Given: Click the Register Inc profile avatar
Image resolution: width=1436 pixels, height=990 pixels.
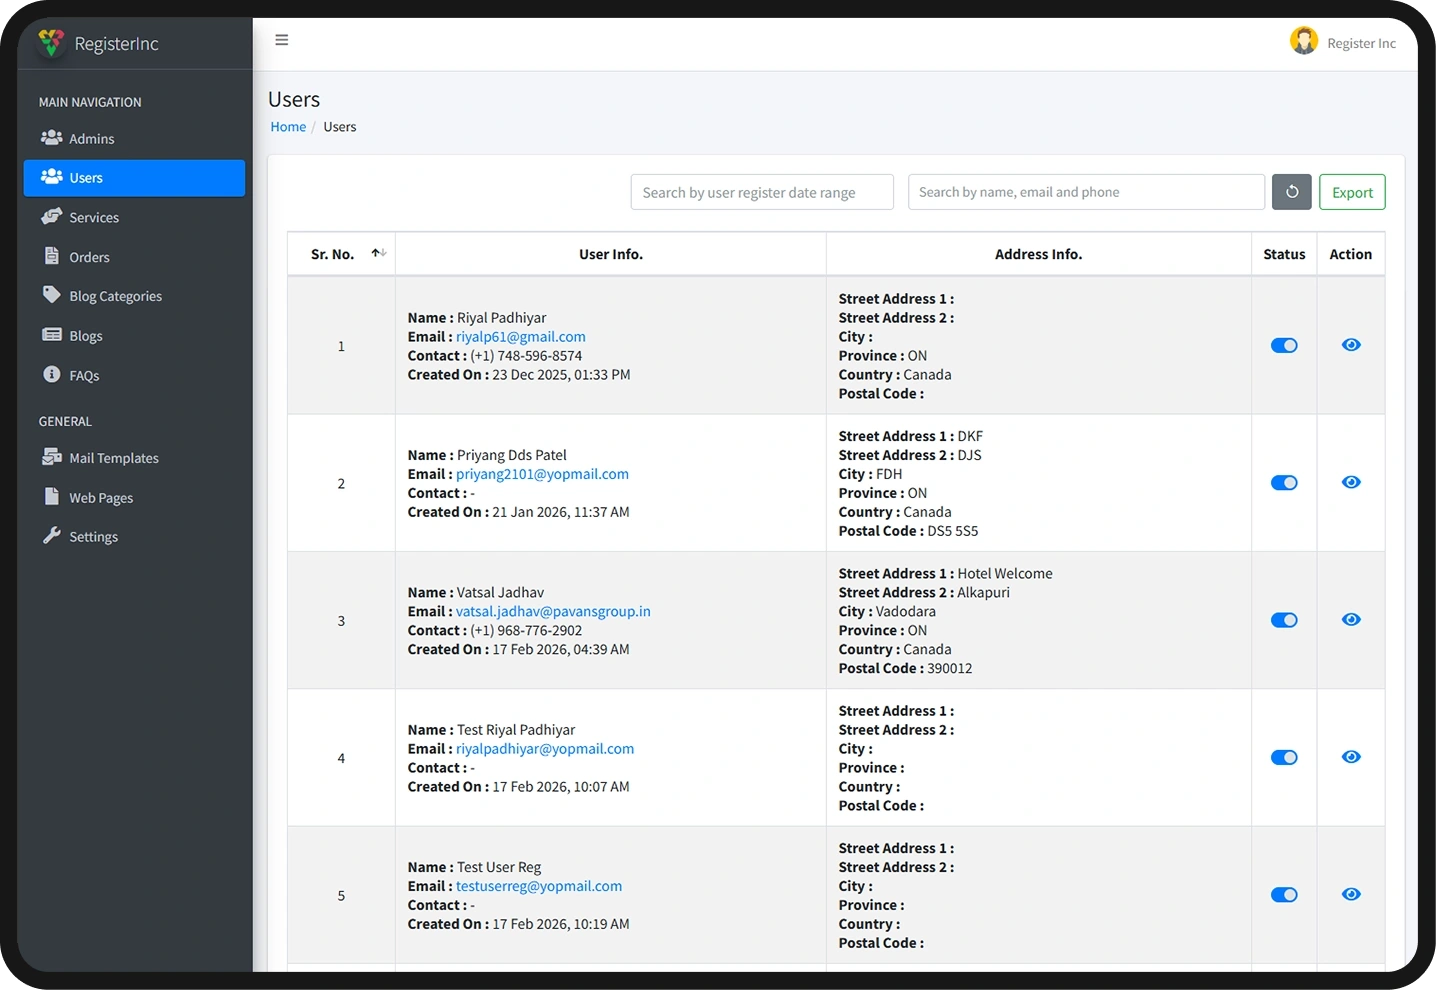Looking at the screenshot, I should [1304, 41].
